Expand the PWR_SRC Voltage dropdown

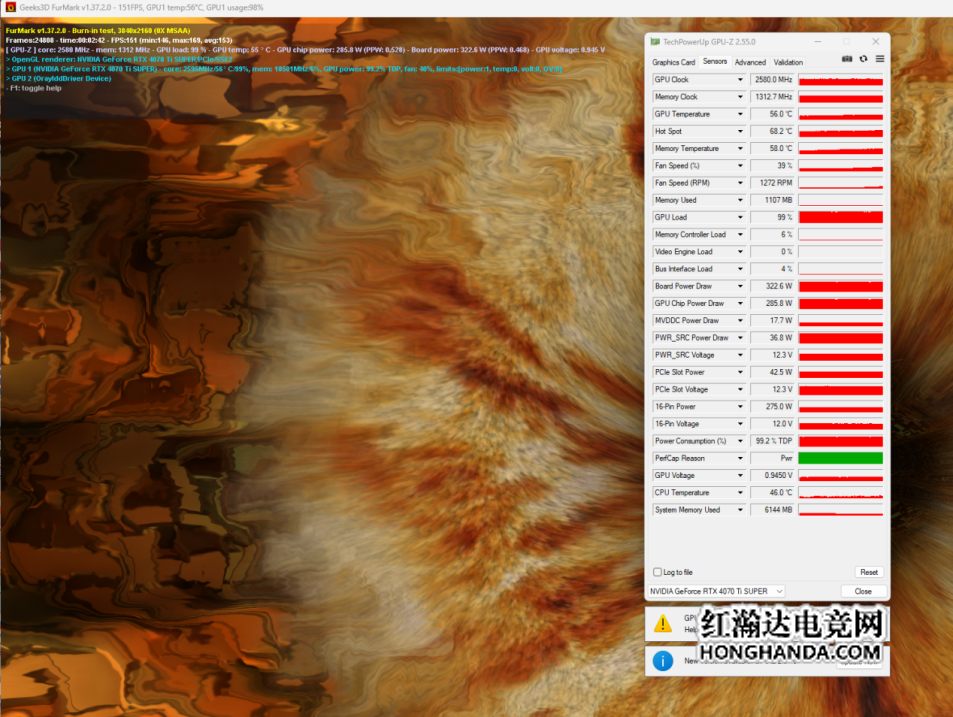[x=740, y=355]
